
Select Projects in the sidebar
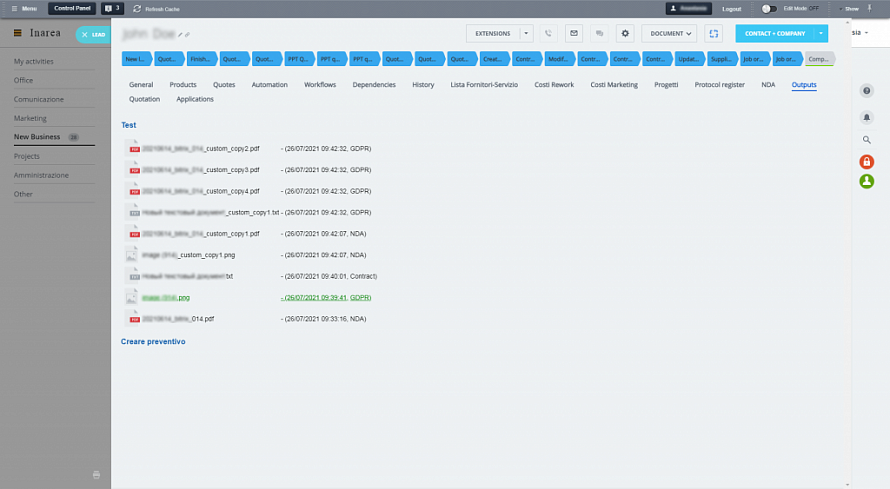pos(27,156)
